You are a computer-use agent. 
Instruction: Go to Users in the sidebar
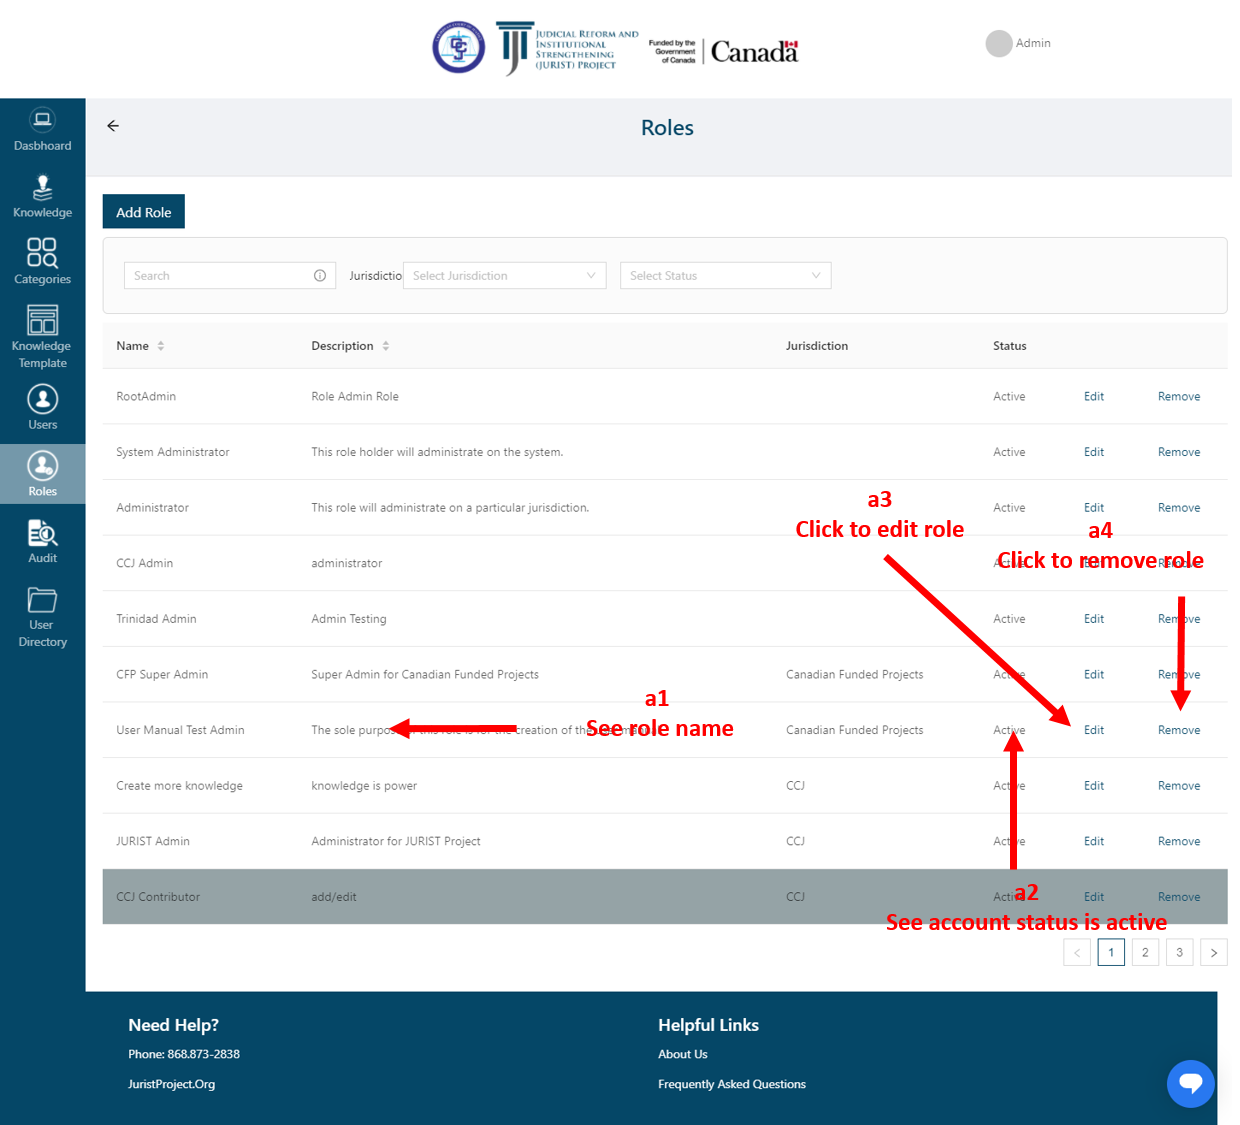coord(42,408)
